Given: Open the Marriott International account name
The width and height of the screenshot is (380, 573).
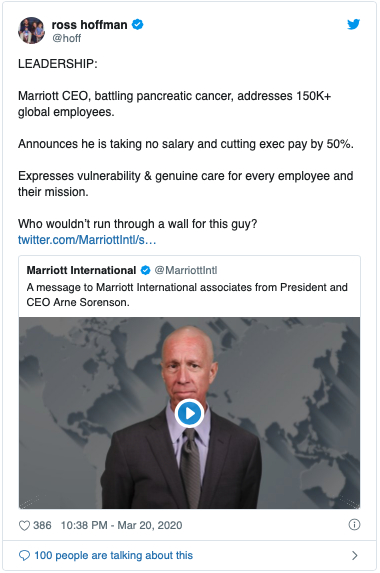Looking at the screenshot, I should point(81,270).
